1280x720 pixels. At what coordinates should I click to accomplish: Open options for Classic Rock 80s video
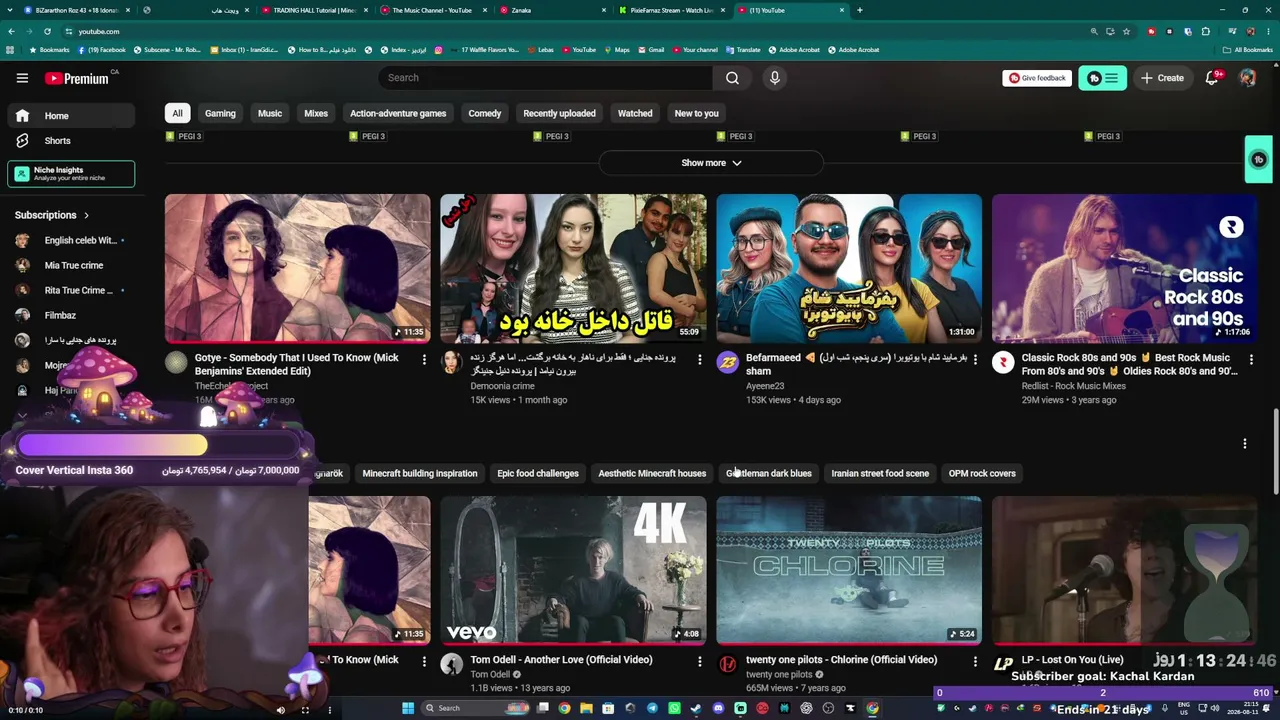pos(1251,359)
